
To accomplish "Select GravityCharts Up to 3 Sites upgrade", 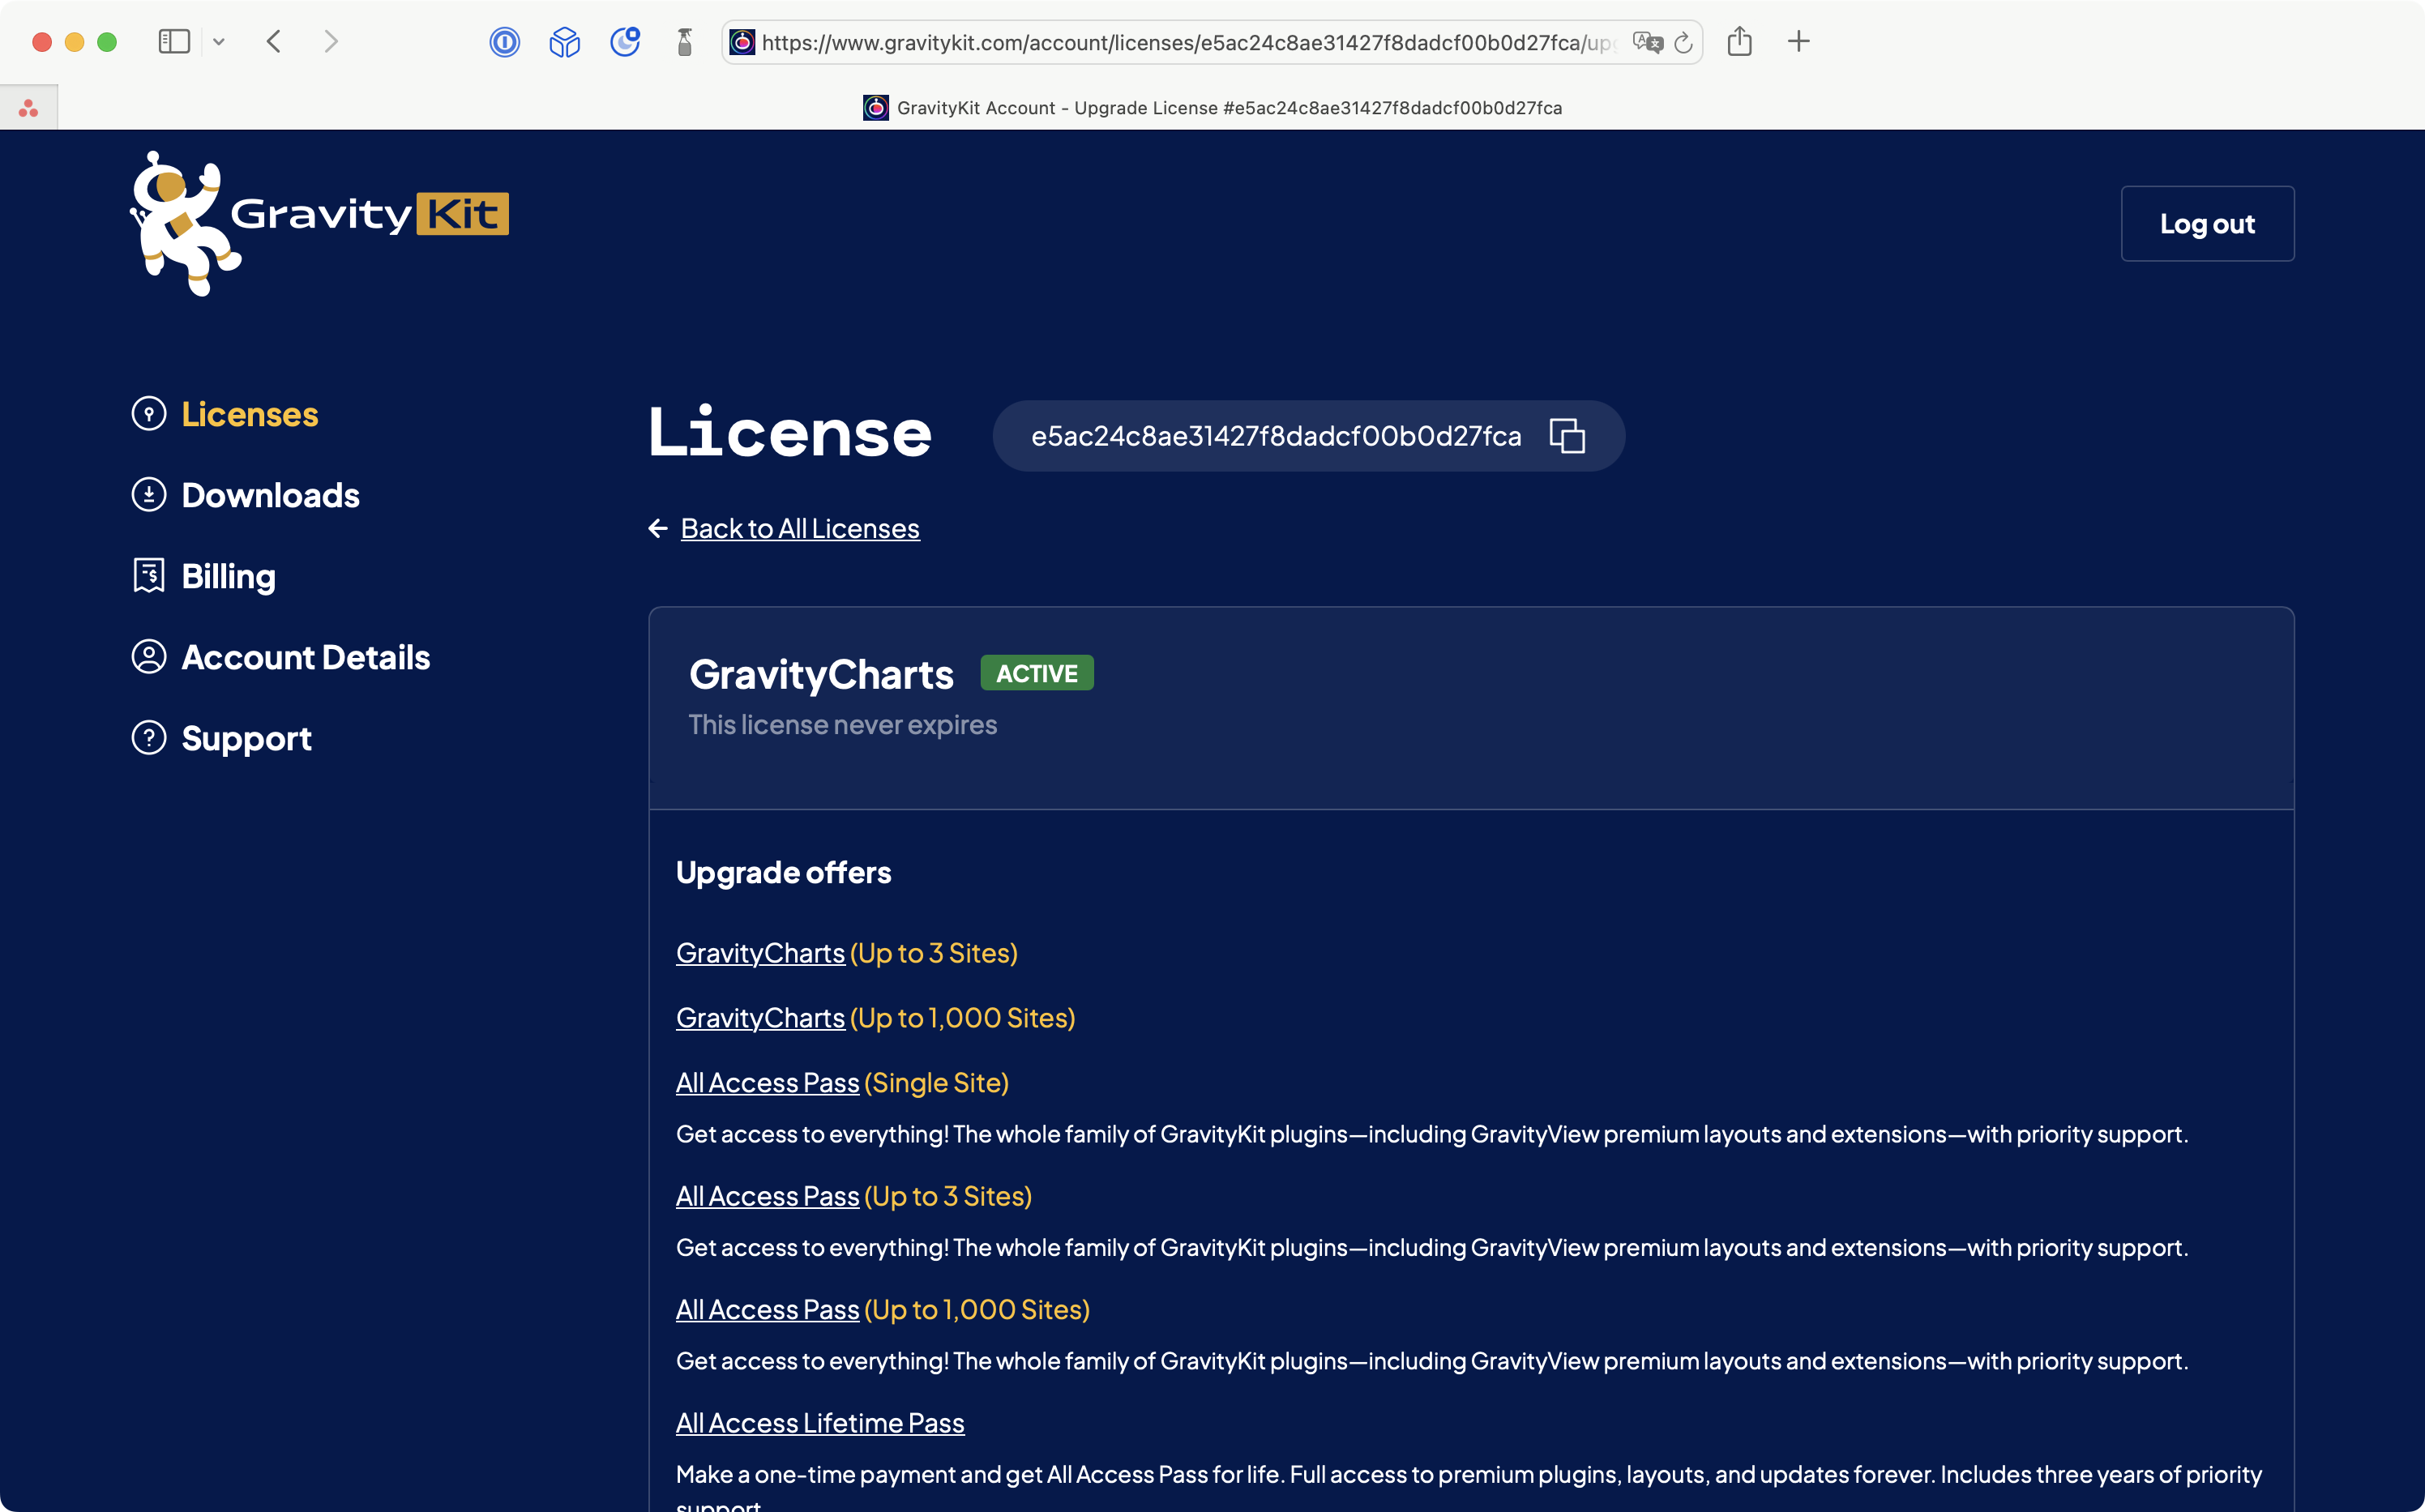I will 760,953.
